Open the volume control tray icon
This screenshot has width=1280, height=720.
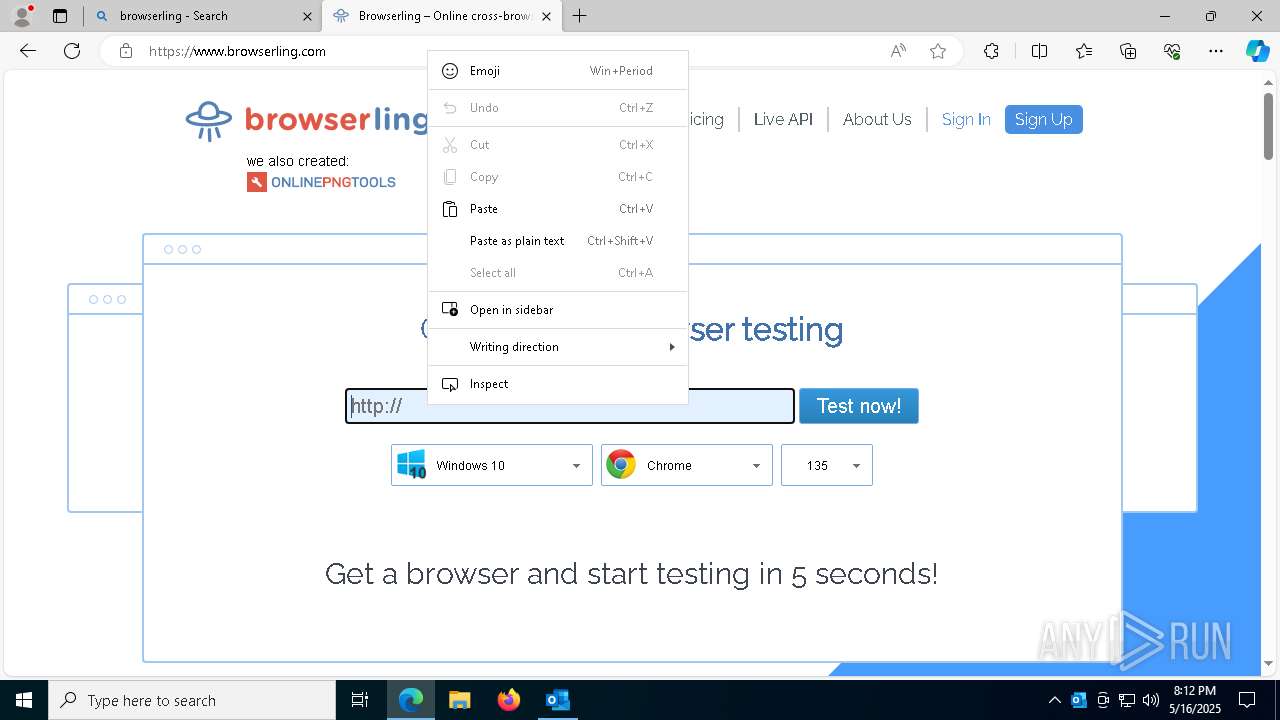(1151, 700)
